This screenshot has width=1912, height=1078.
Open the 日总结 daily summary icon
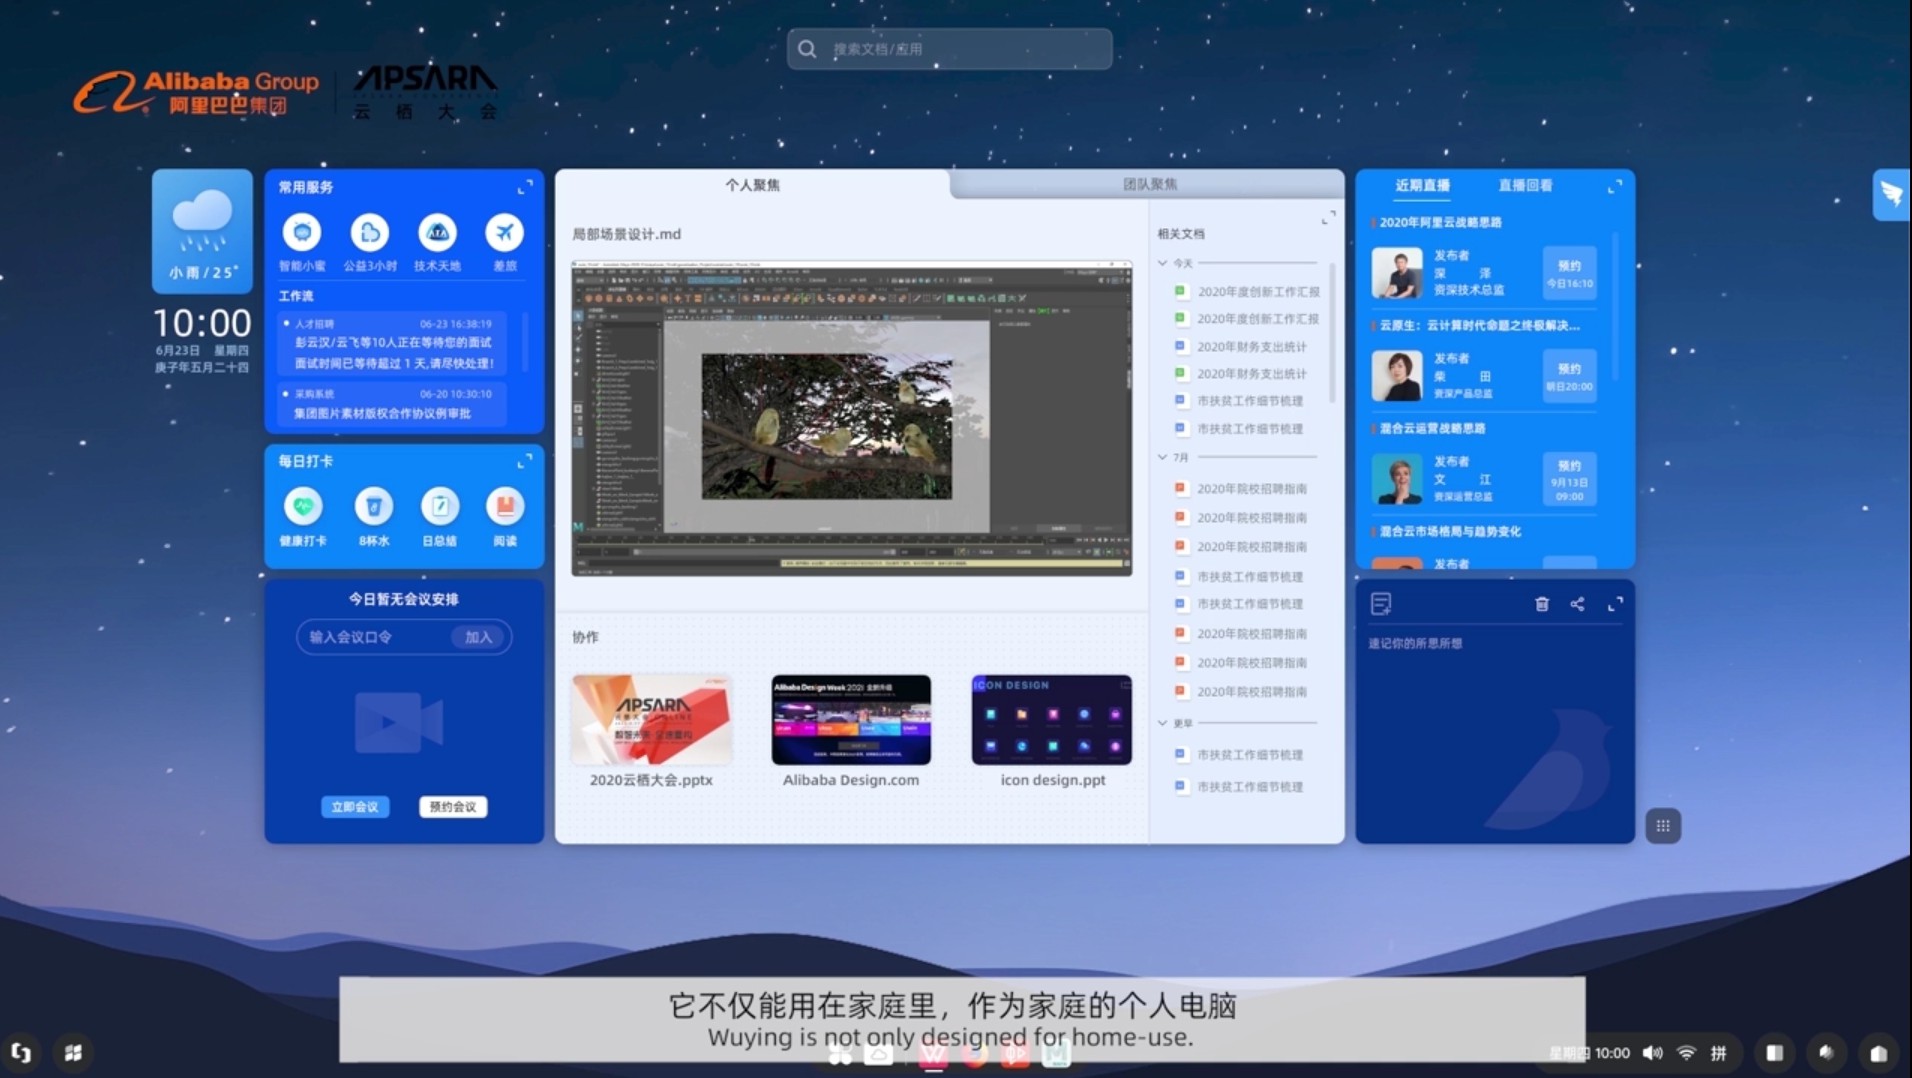[439, 507]
